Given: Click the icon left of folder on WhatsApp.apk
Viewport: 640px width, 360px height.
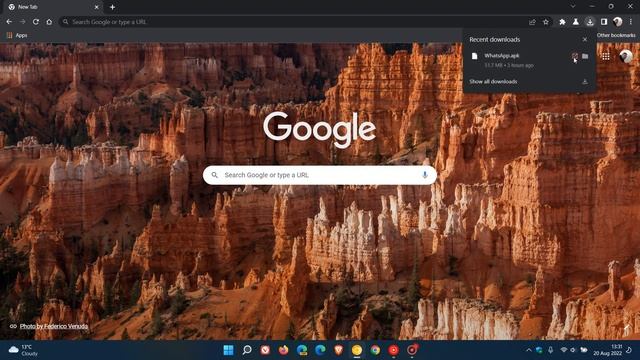Looking at the screenshot, I should (x=575, y=56).
